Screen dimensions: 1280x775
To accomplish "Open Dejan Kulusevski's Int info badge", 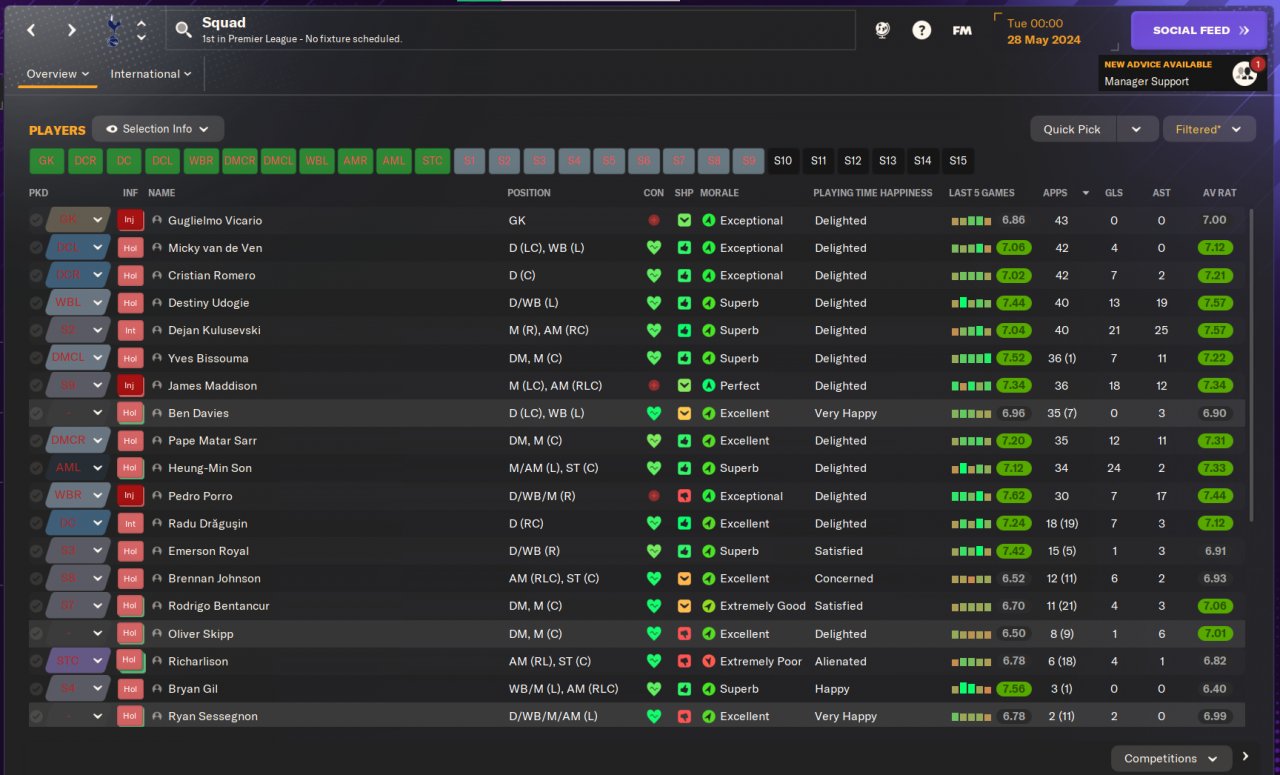I will [x=130, y=330].
